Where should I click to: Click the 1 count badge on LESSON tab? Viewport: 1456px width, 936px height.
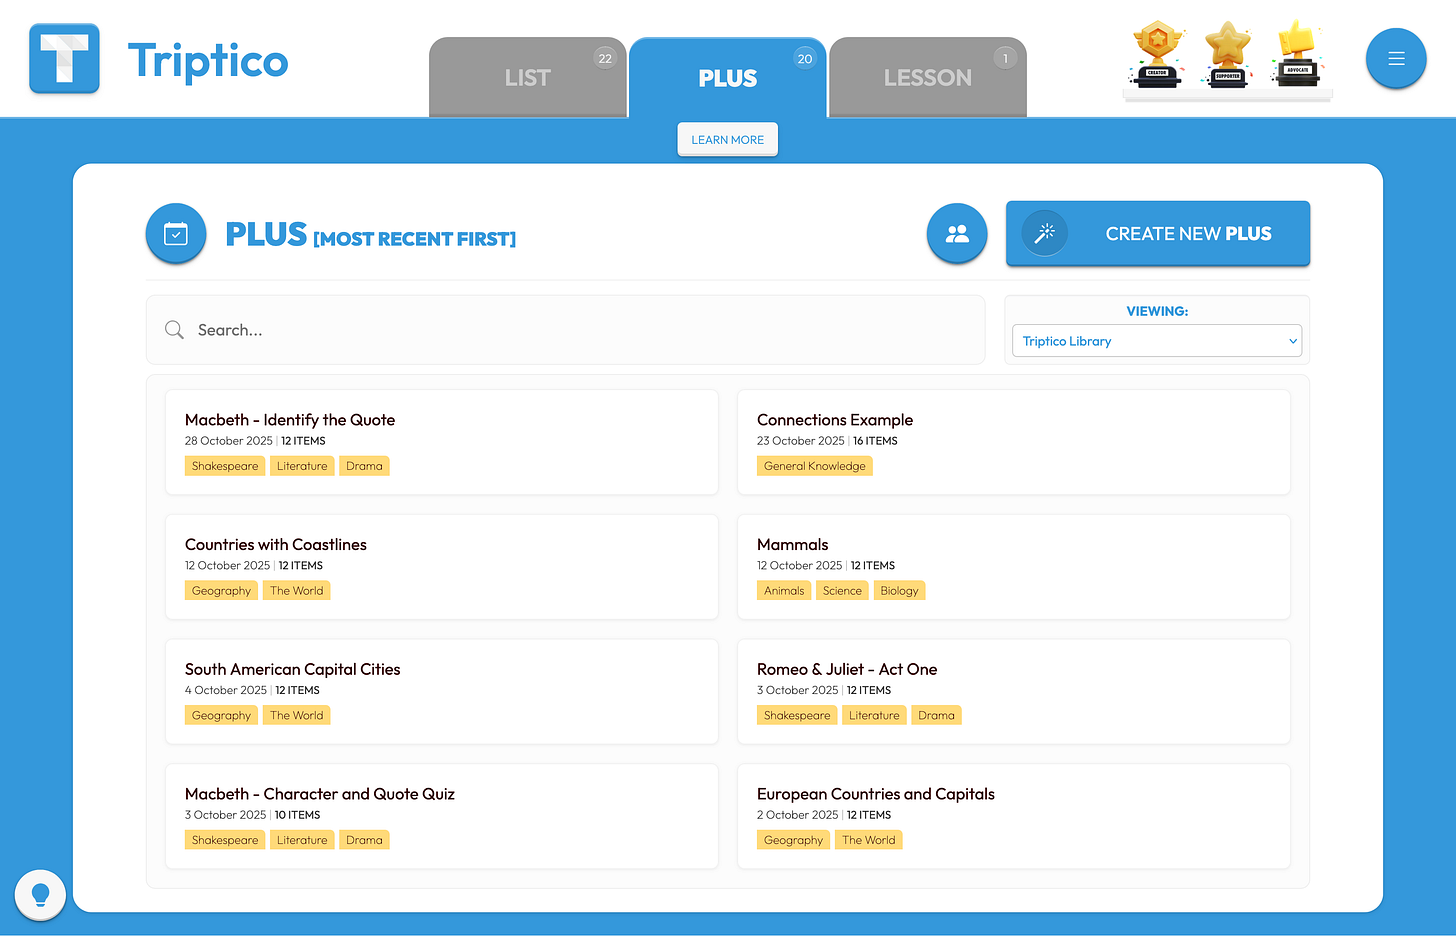pyautogui.click(x=1005, y=58)
